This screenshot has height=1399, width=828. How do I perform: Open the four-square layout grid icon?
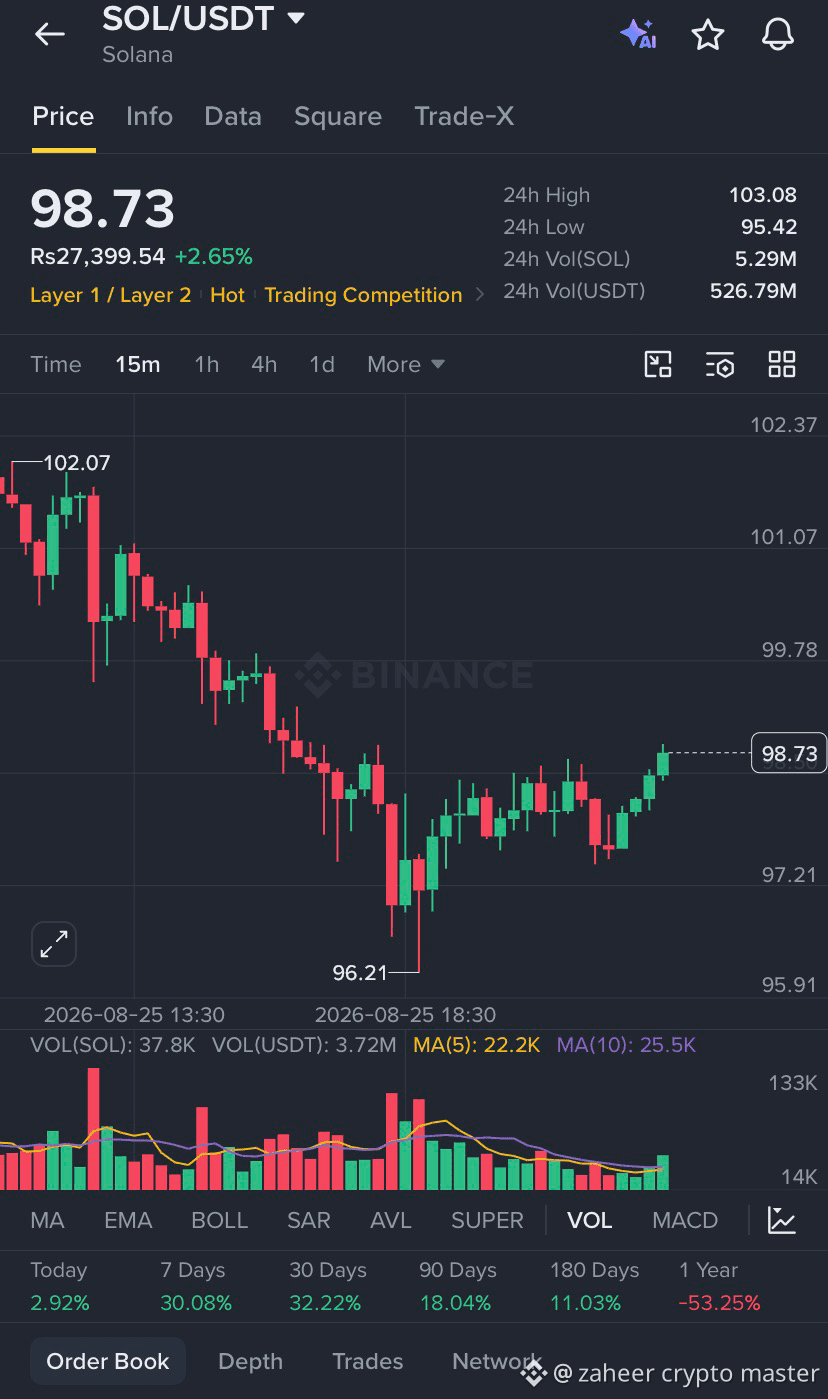pos(782,364)
